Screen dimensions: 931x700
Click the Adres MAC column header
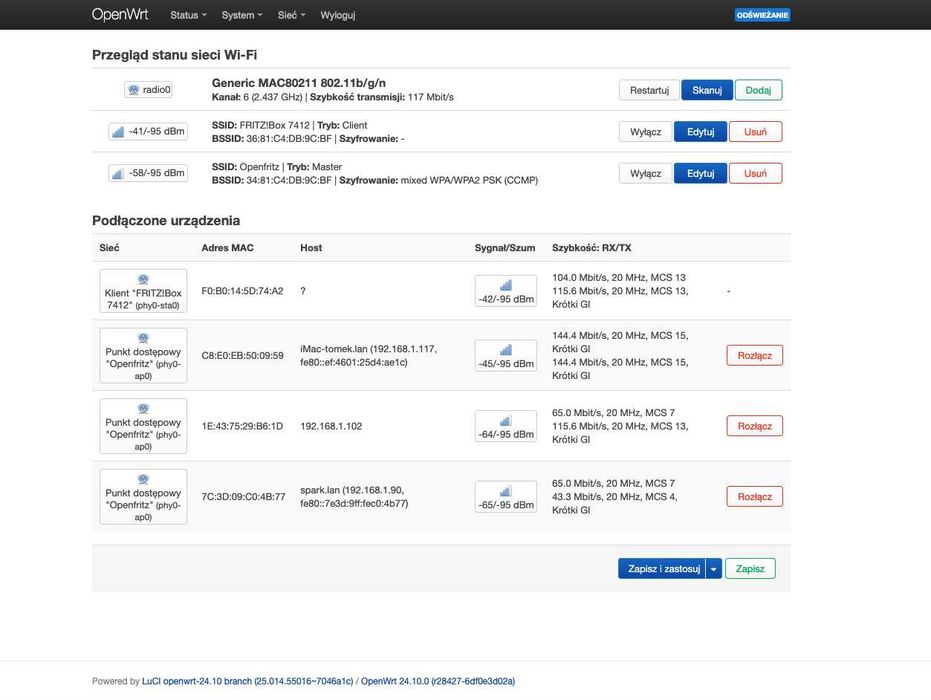(227, 248)
